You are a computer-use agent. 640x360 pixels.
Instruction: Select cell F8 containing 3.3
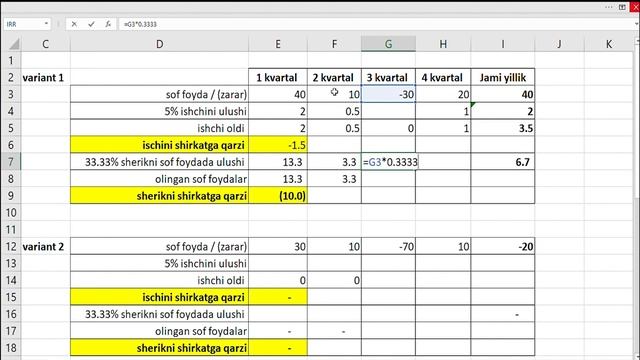[x=334, y=179]
